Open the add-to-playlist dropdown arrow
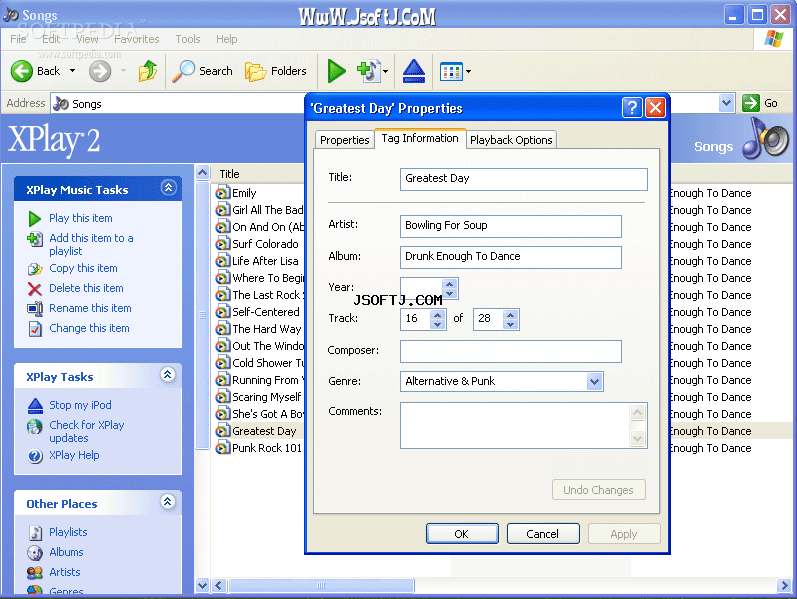Image resolution: width=797 pixels, height=599 pixels. point(385,72)
